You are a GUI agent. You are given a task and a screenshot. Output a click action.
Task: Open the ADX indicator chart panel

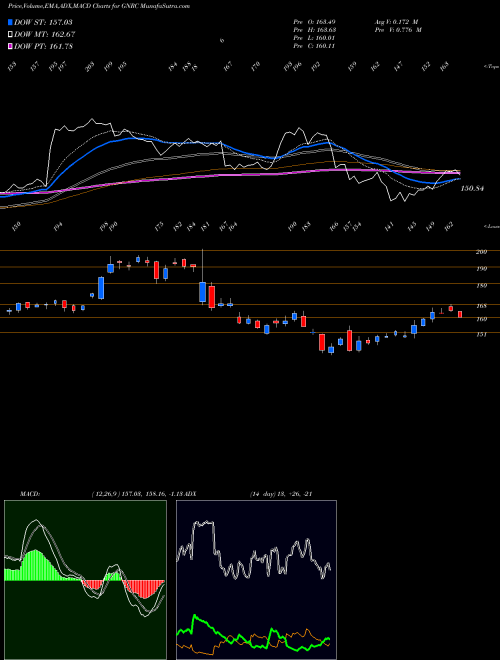(256, 580)
